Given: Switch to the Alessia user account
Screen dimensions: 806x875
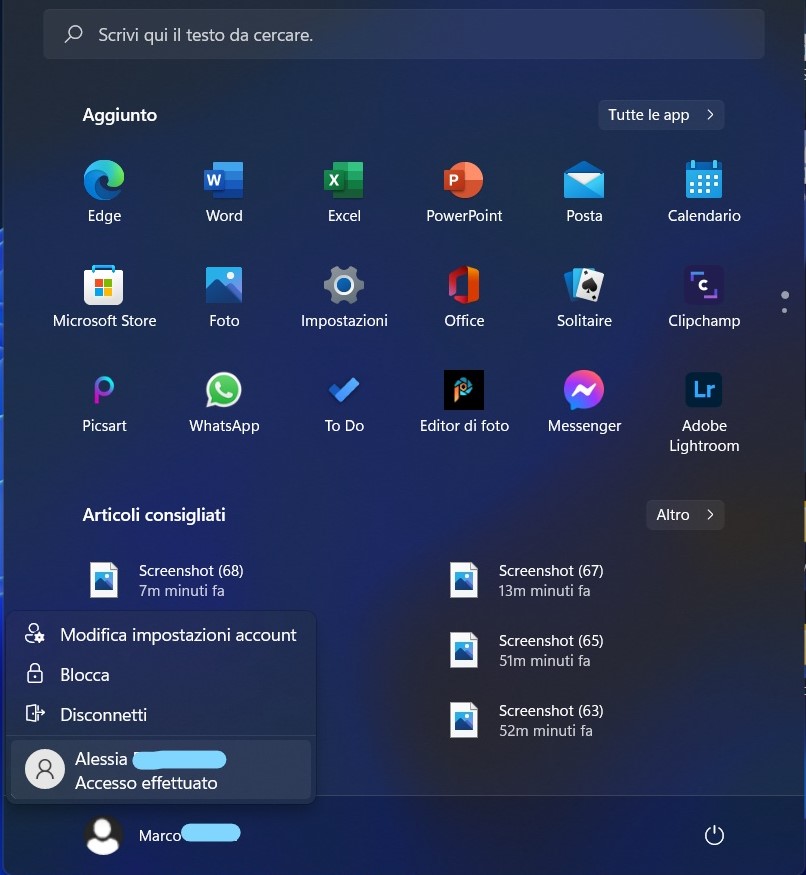Looking at the screenshot, I should pos(161,770).
